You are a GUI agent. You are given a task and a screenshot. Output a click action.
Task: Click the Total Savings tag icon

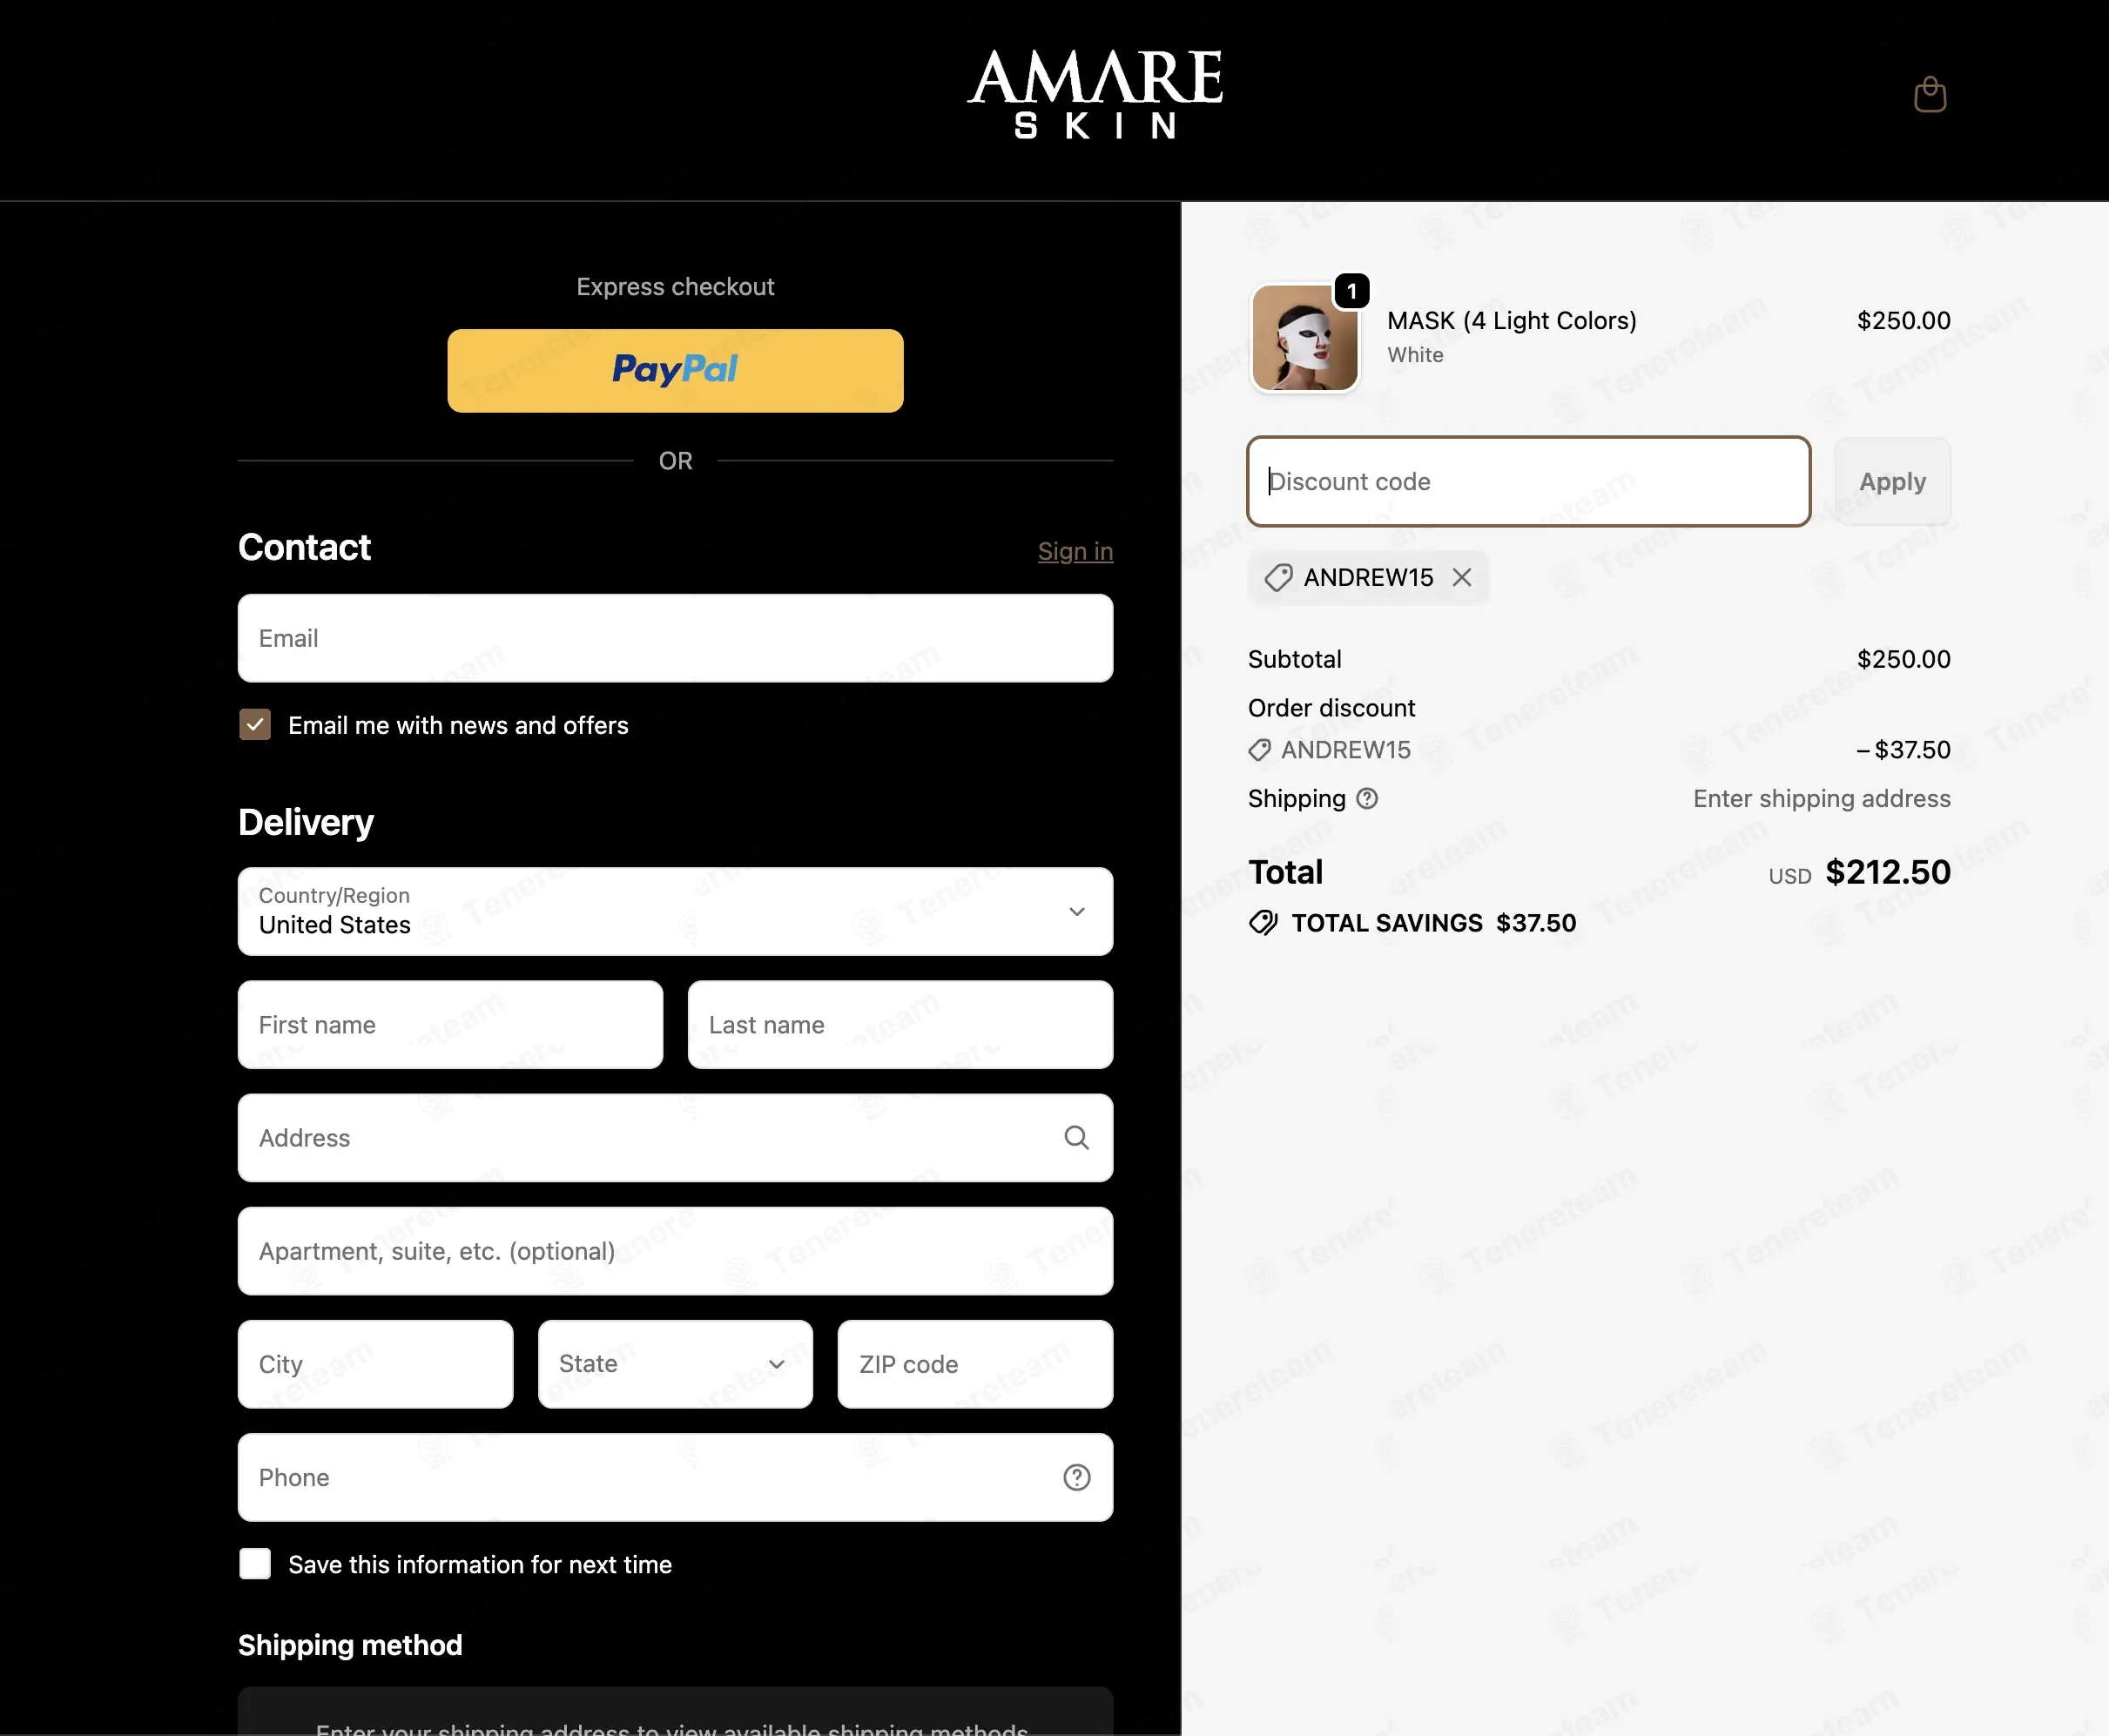click(x=1263, y=922)
